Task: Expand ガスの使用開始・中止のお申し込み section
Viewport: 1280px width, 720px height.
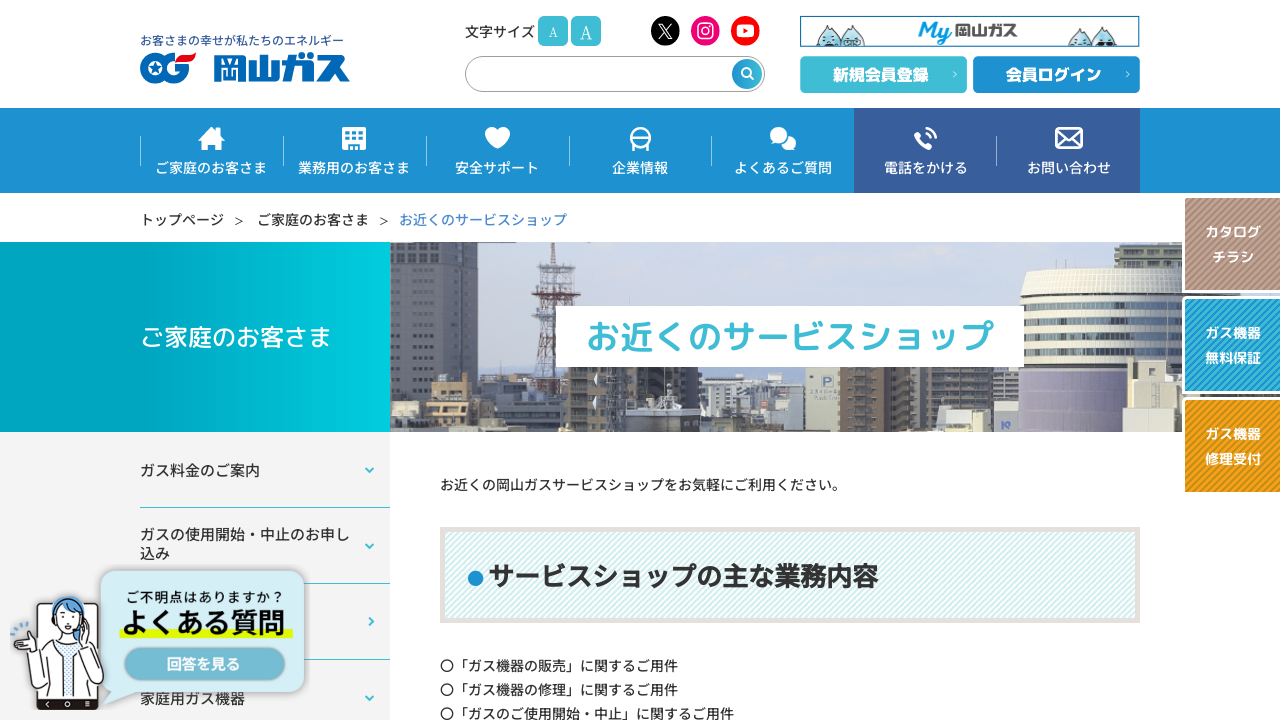Action: tap(369, 546)
